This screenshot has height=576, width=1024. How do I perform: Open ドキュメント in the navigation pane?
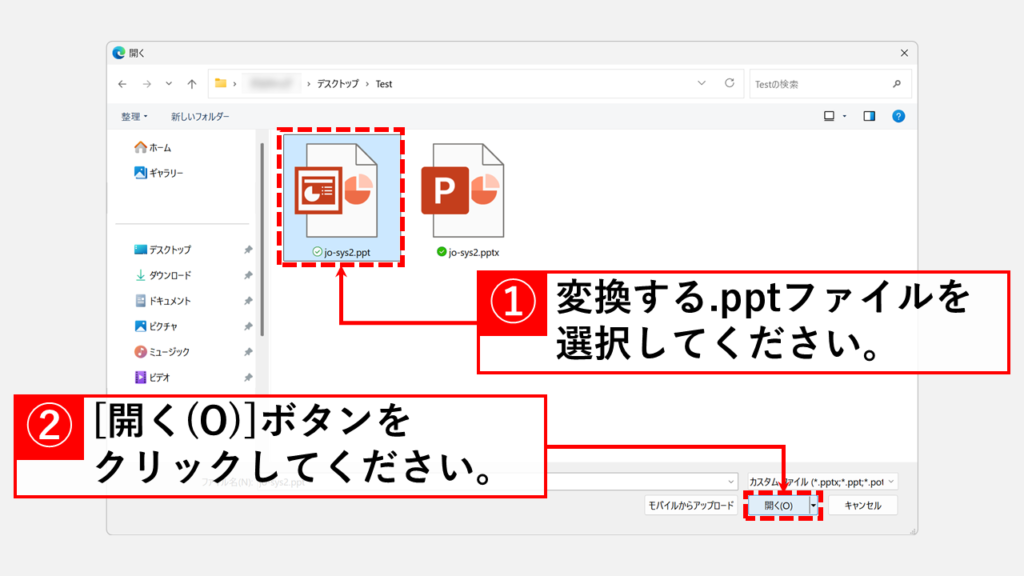pos(163,300)
